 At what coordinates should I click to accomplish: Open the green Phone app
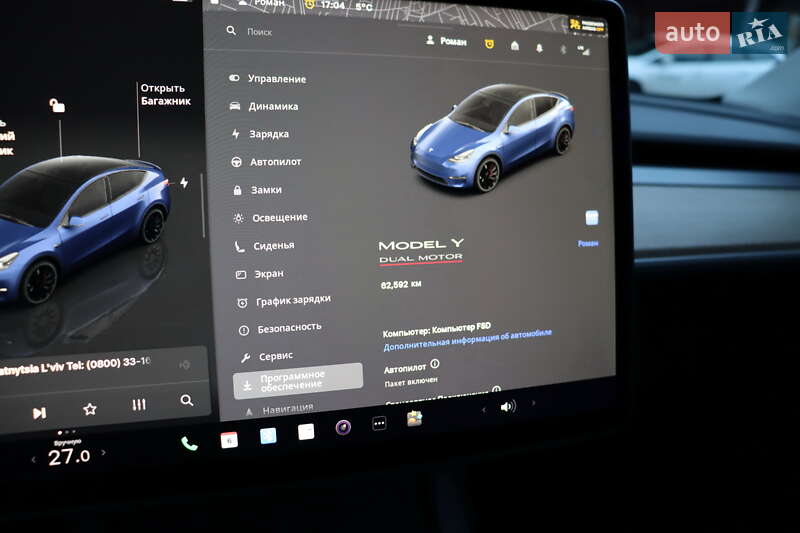[x=189, y=444]
